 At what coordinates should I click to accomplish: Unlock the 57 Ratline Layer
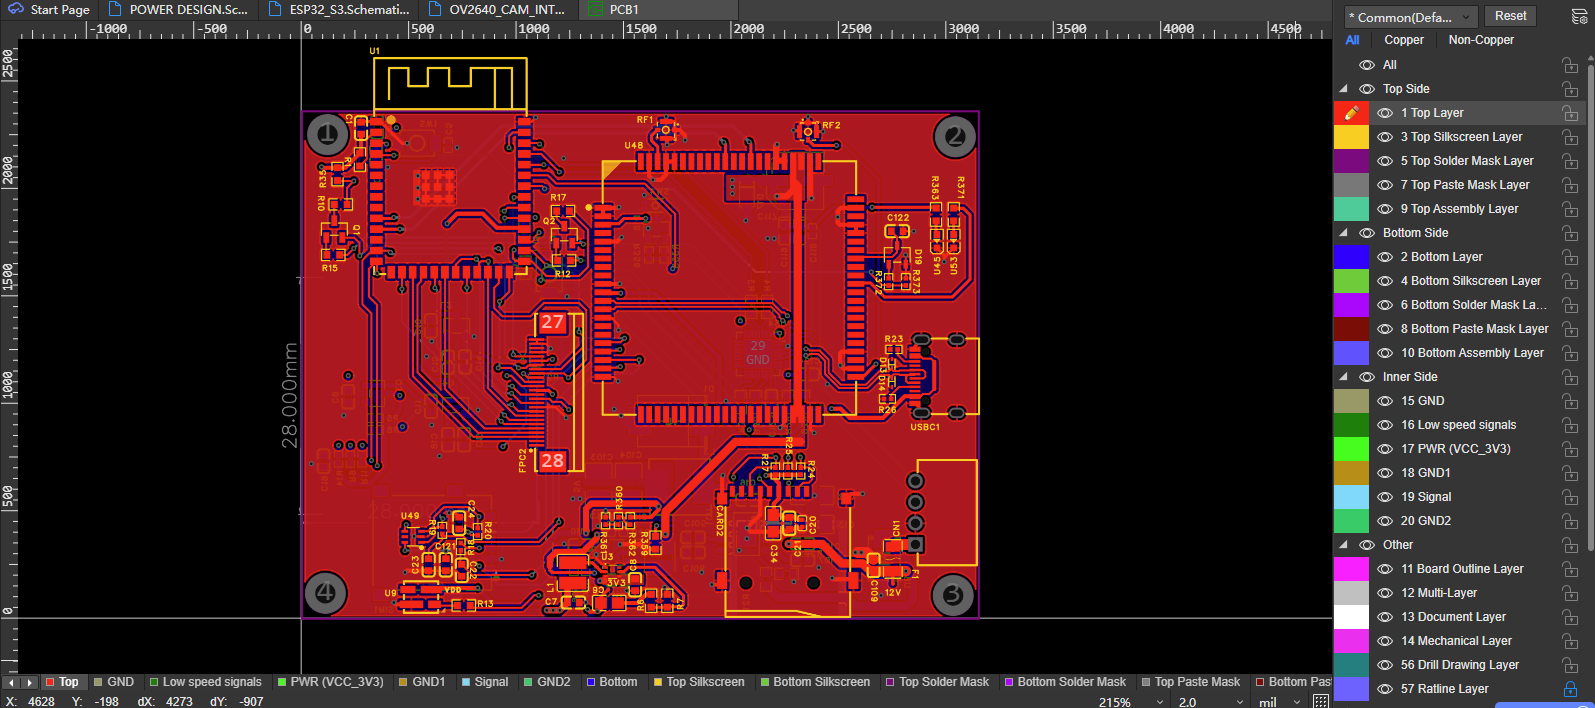(x=1570, y=689)
